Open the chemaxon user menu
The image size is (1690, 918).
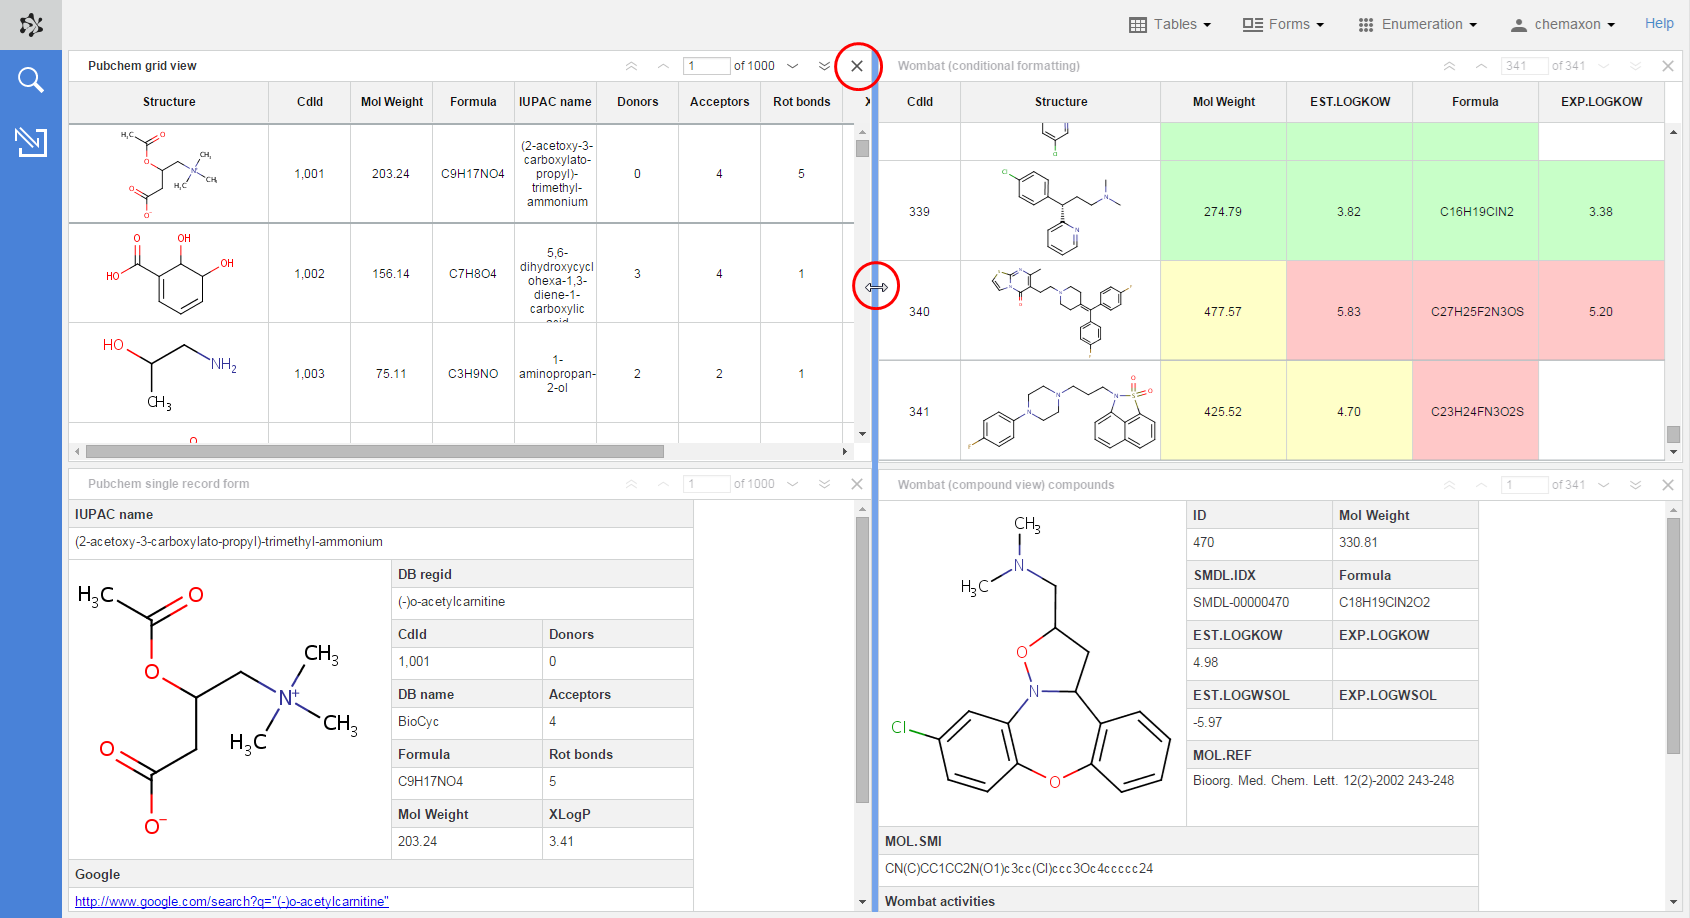1562,24
